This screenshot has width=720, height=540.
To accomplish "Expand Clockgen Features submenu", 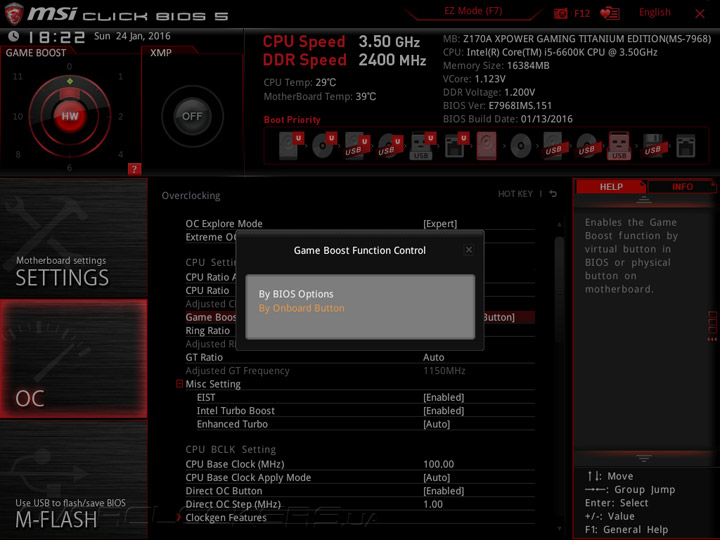I will coord(225,518).
